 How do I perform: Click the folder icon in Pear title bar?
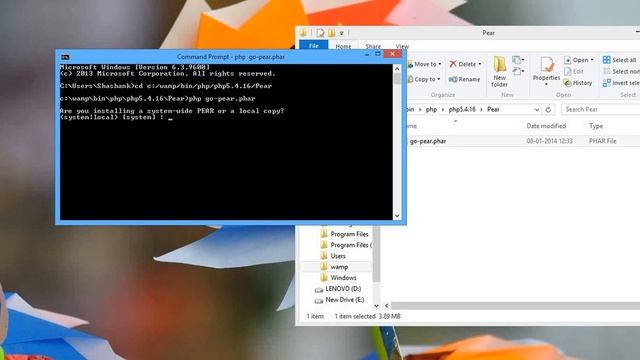coord(304,33)
